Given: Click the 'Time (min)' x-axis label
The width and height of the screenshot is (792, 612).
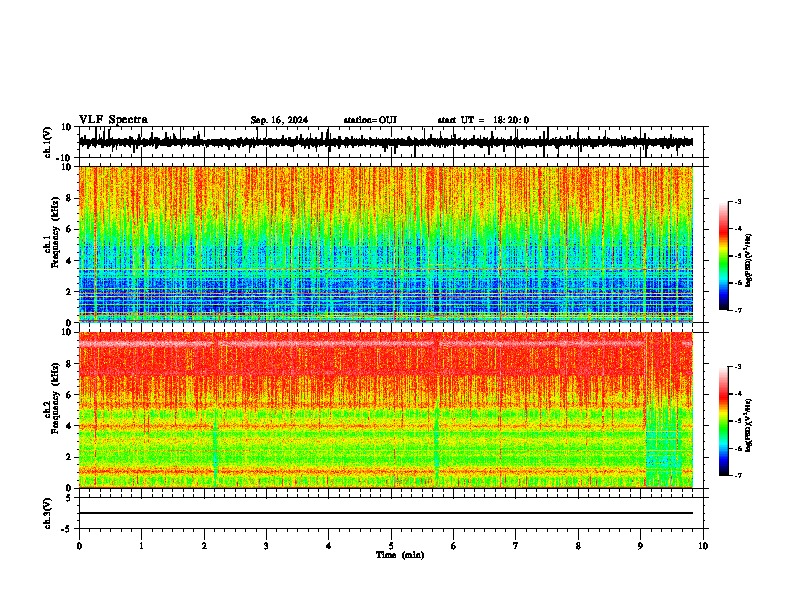Looking at the screenshot, I should pos(400,555).
